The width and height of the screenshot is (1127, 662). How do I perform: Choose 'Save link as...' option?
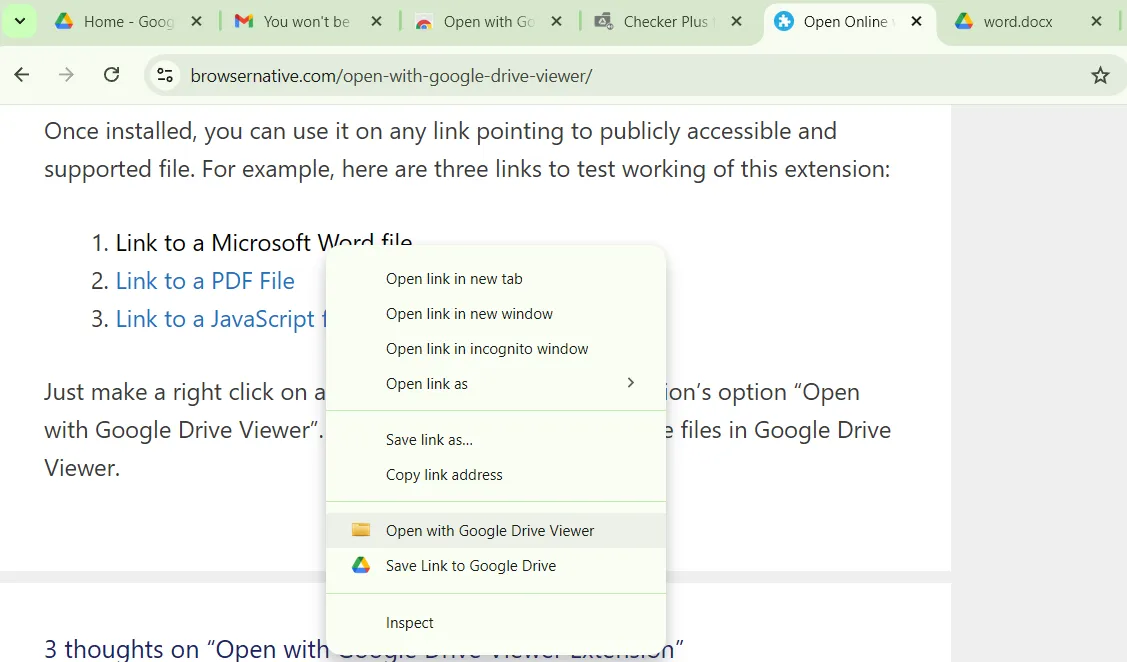tap(428, 439)
